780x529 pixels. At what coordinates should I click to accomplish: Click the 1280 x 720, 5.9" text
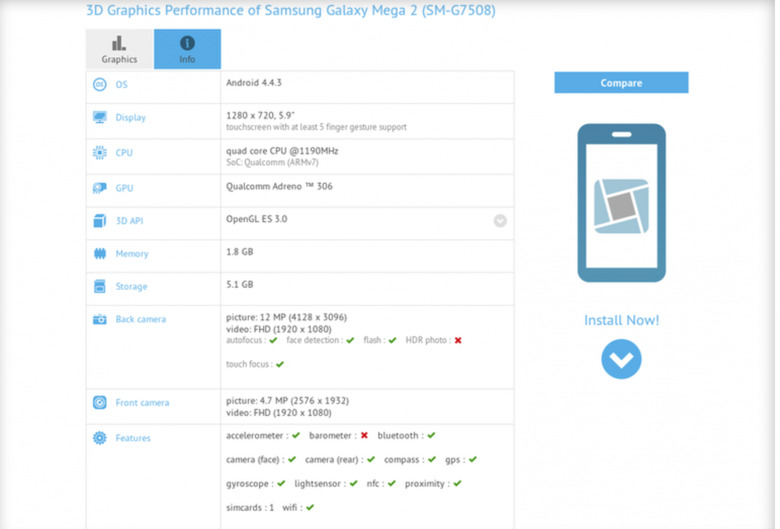click(x=260, y=115)
